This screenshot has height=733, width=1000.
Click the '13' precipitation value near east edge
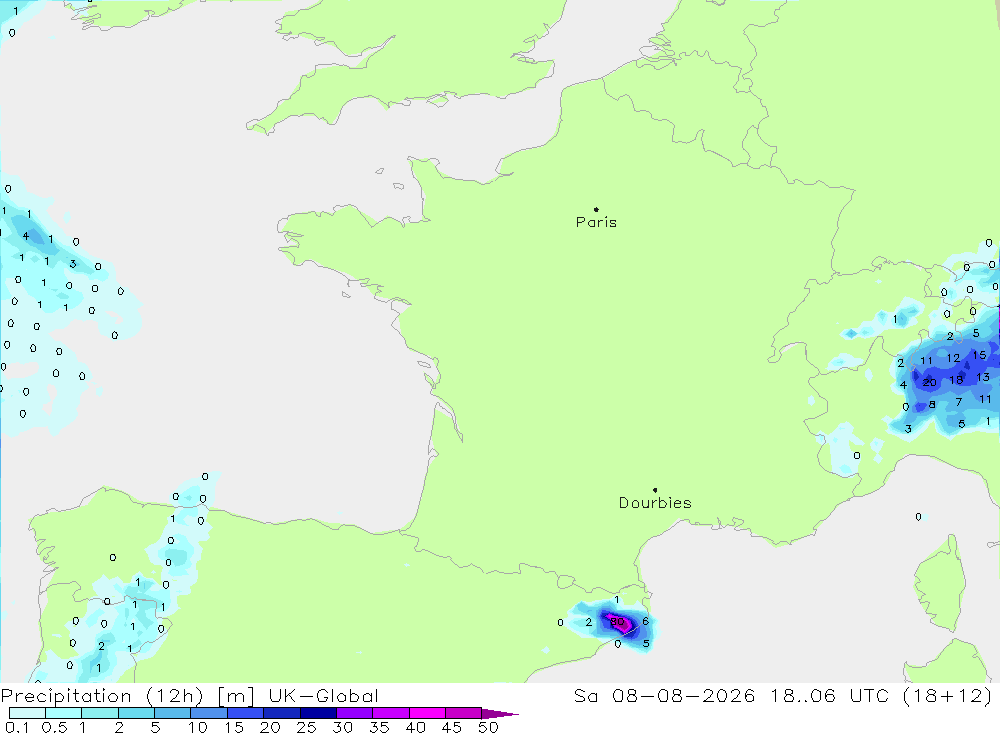983,377
